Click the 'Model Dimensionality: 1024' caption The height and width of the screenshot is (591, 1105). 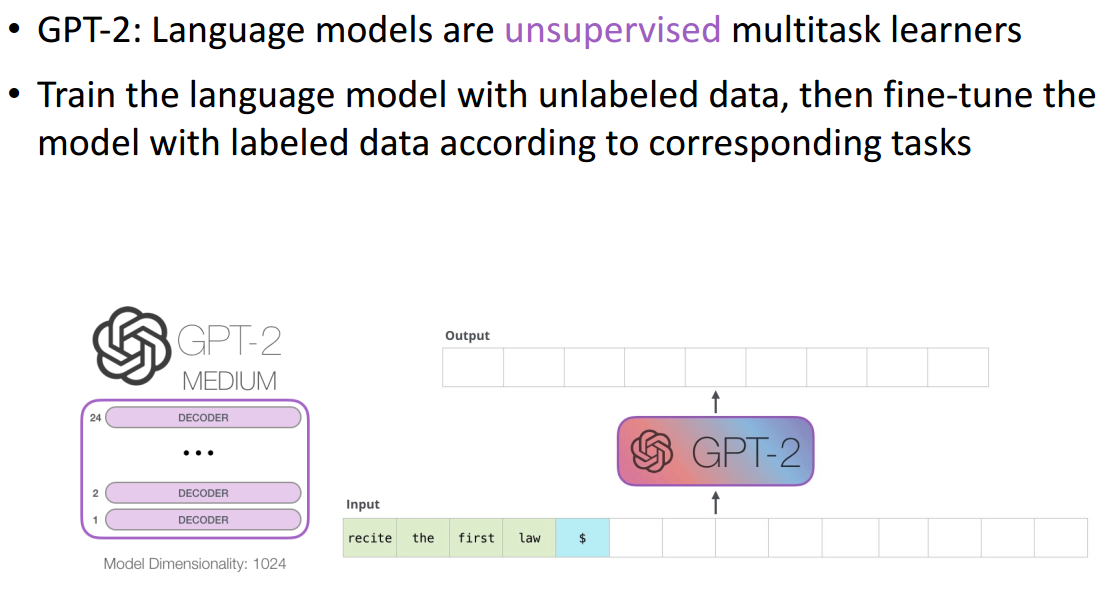click(195, 564)
